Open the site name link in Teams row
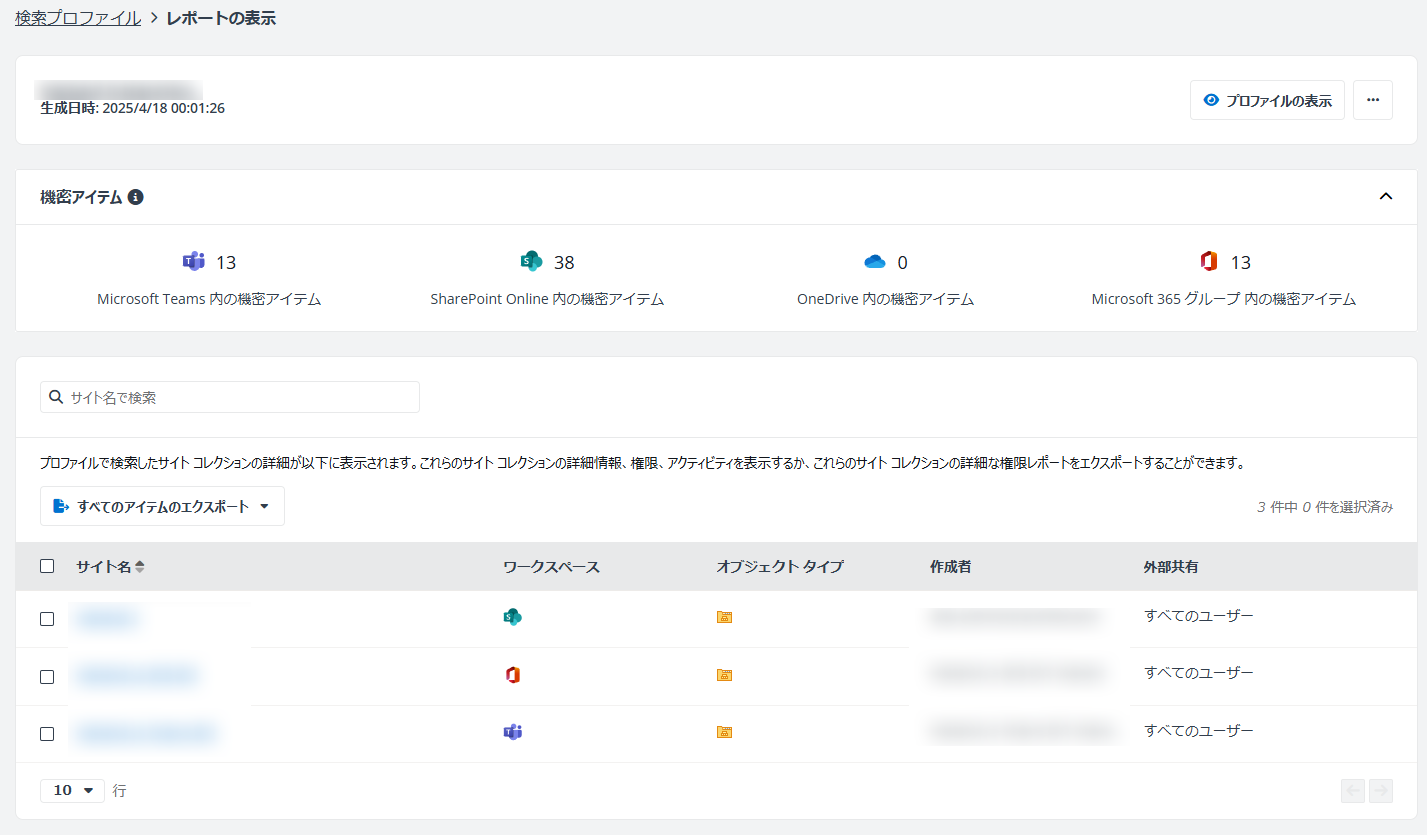Image resolution: width=1427 pixels, height=835 pixels. tap(146, 734)
